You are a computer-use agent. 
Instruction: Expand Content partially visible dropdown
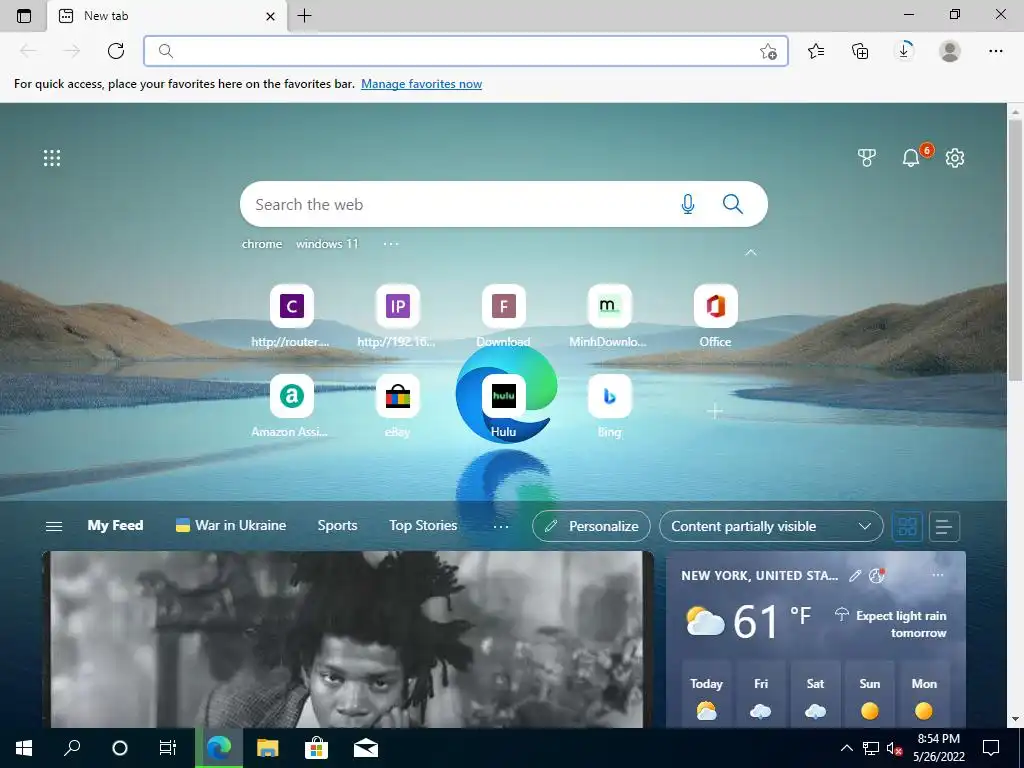[771, 526]
